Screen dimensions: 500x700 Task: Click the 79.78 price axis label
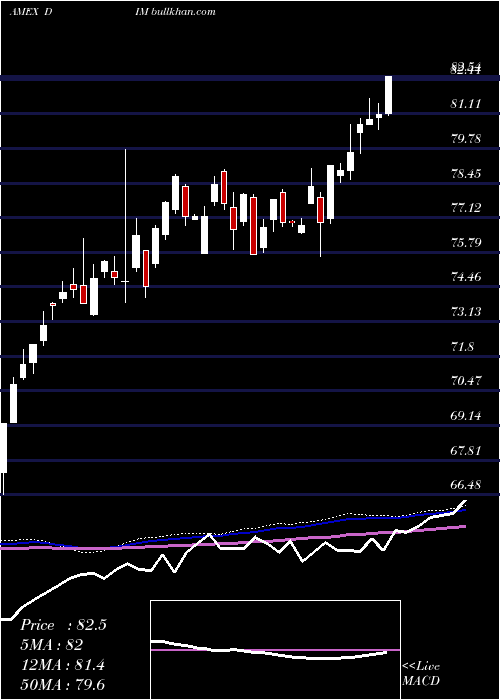(466, 138)
